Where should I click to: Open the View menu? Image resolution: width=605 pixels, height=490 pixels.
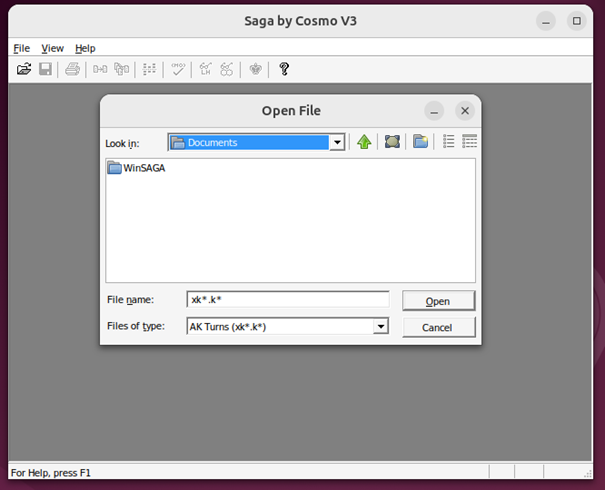(52, 48)
